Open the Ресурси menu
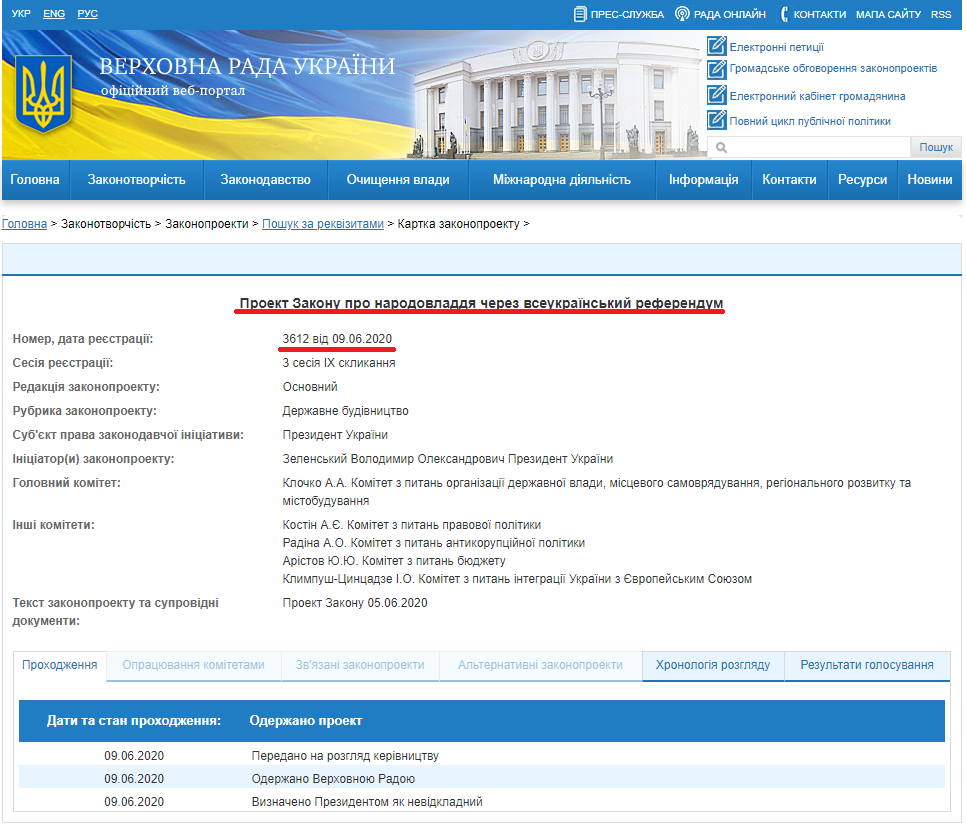The height and width of the screenshot is (826, 966). [862, 180]
